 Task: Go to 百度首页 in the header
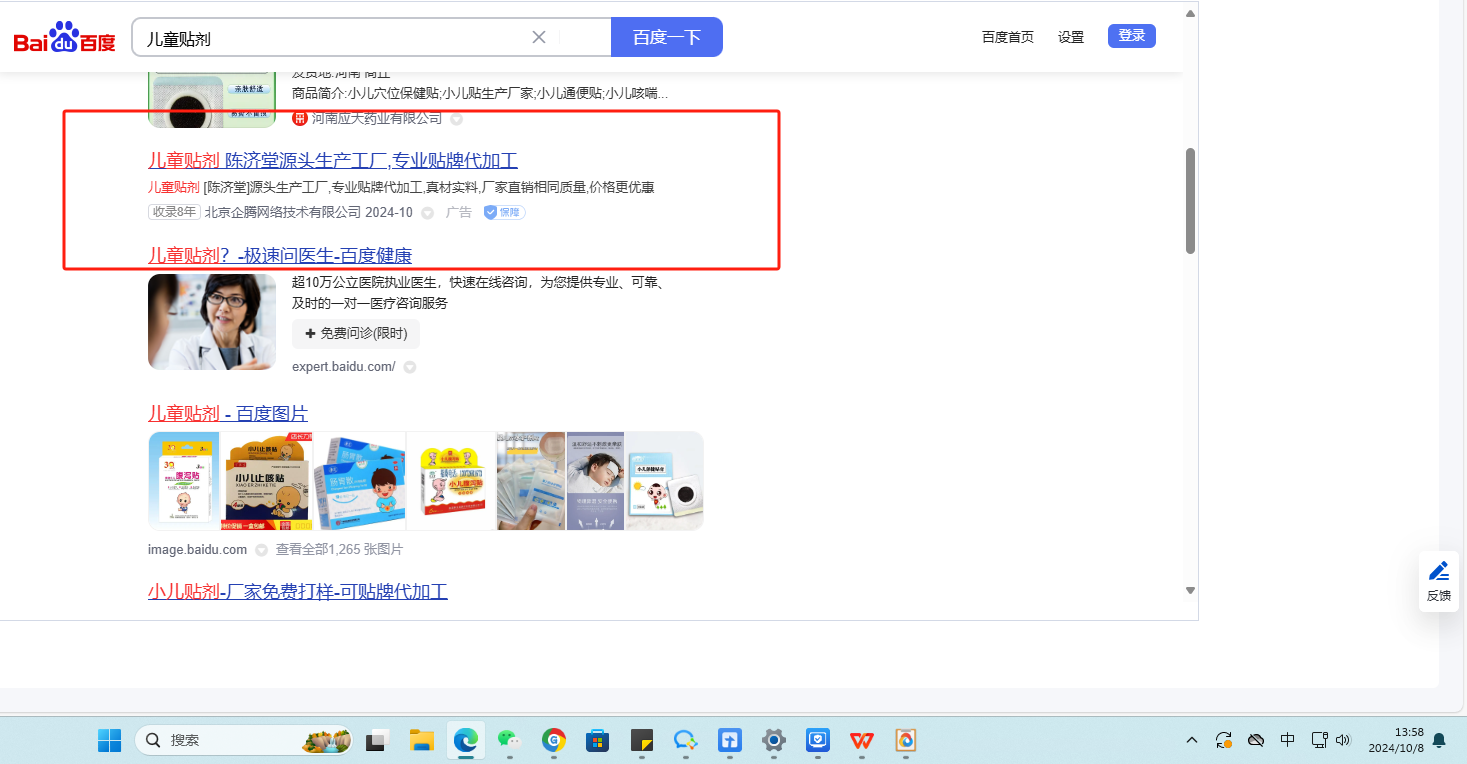pyautogui.click(x=1008, y=37)
